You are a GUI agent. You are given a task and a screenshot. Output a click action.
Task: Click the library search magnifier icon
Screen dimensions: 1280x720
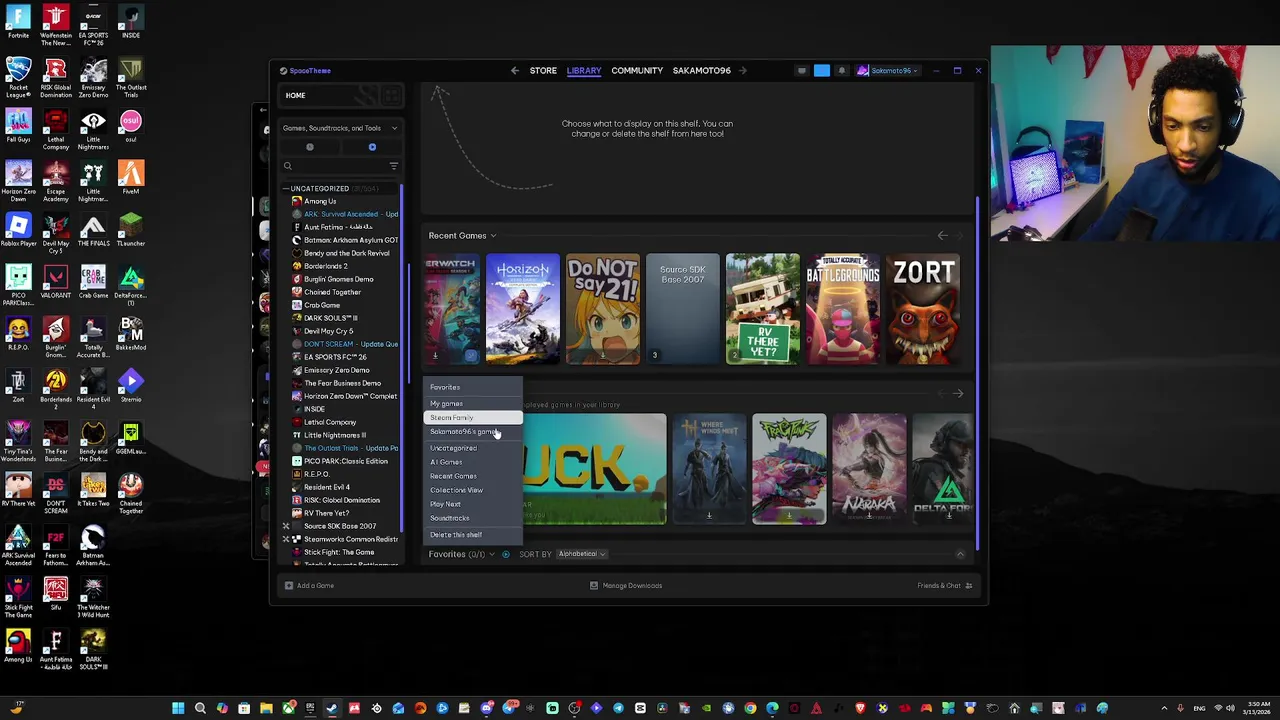(x=288, y=166)
